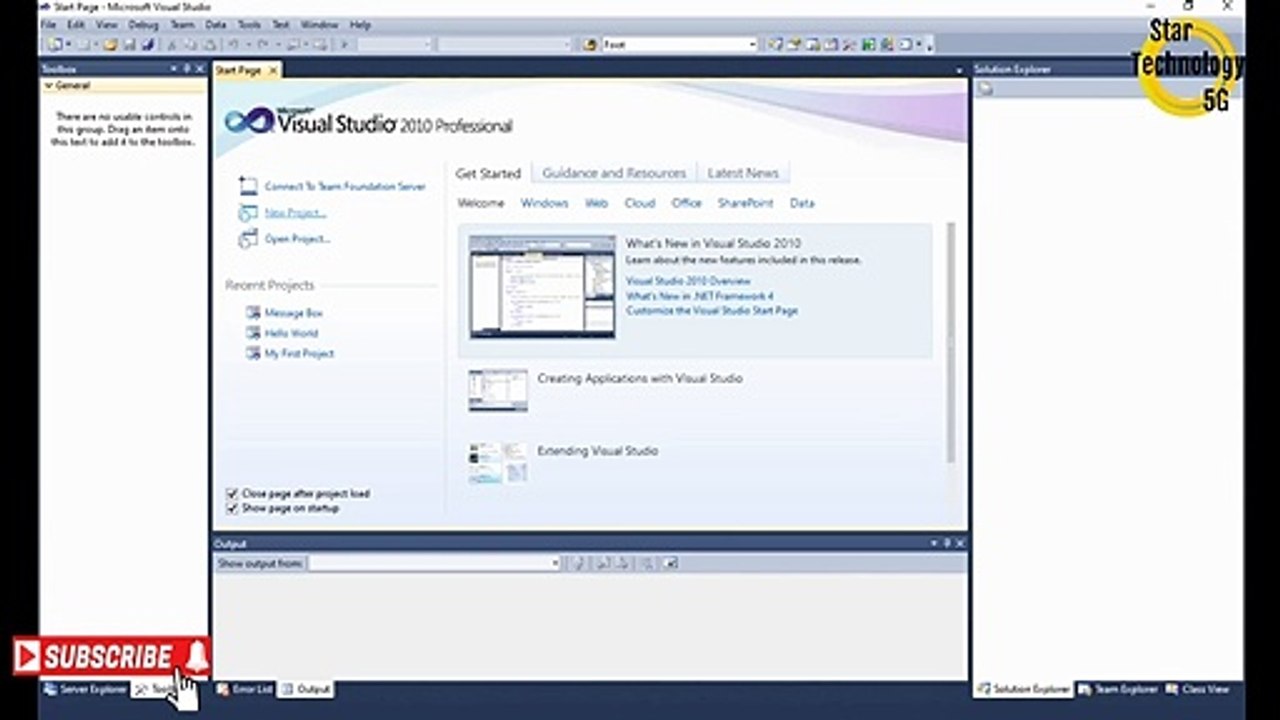The width and height of the screenshot is (1280, 720).
Task: Click the Redo toolbar icon
Action: click(x=263, y=44)
